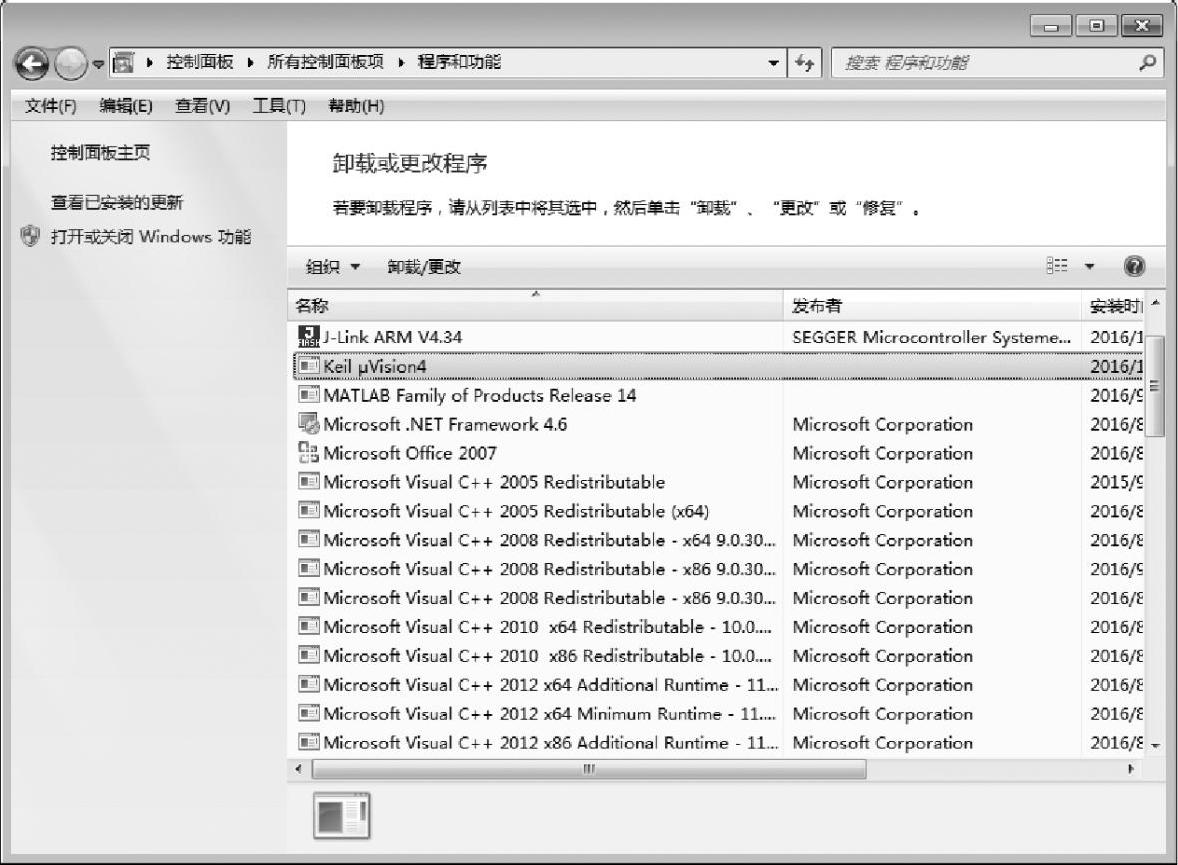Click icon of Visual C++ 2012 x64 Minimum Runtime

309,712
